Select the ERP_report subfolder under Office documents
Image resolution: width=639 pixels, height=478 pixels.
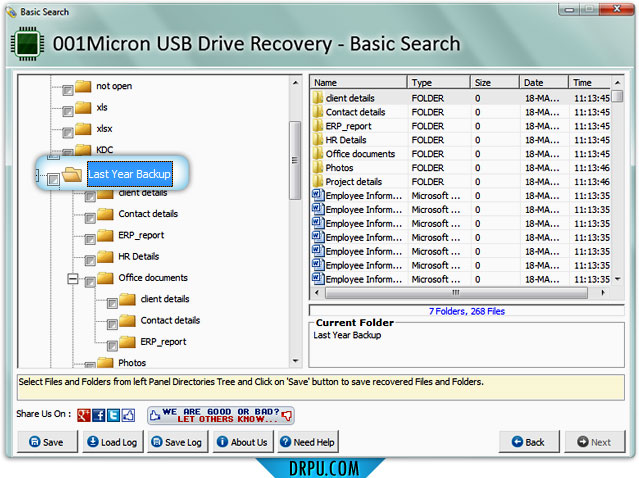click(x=163, y=341)
